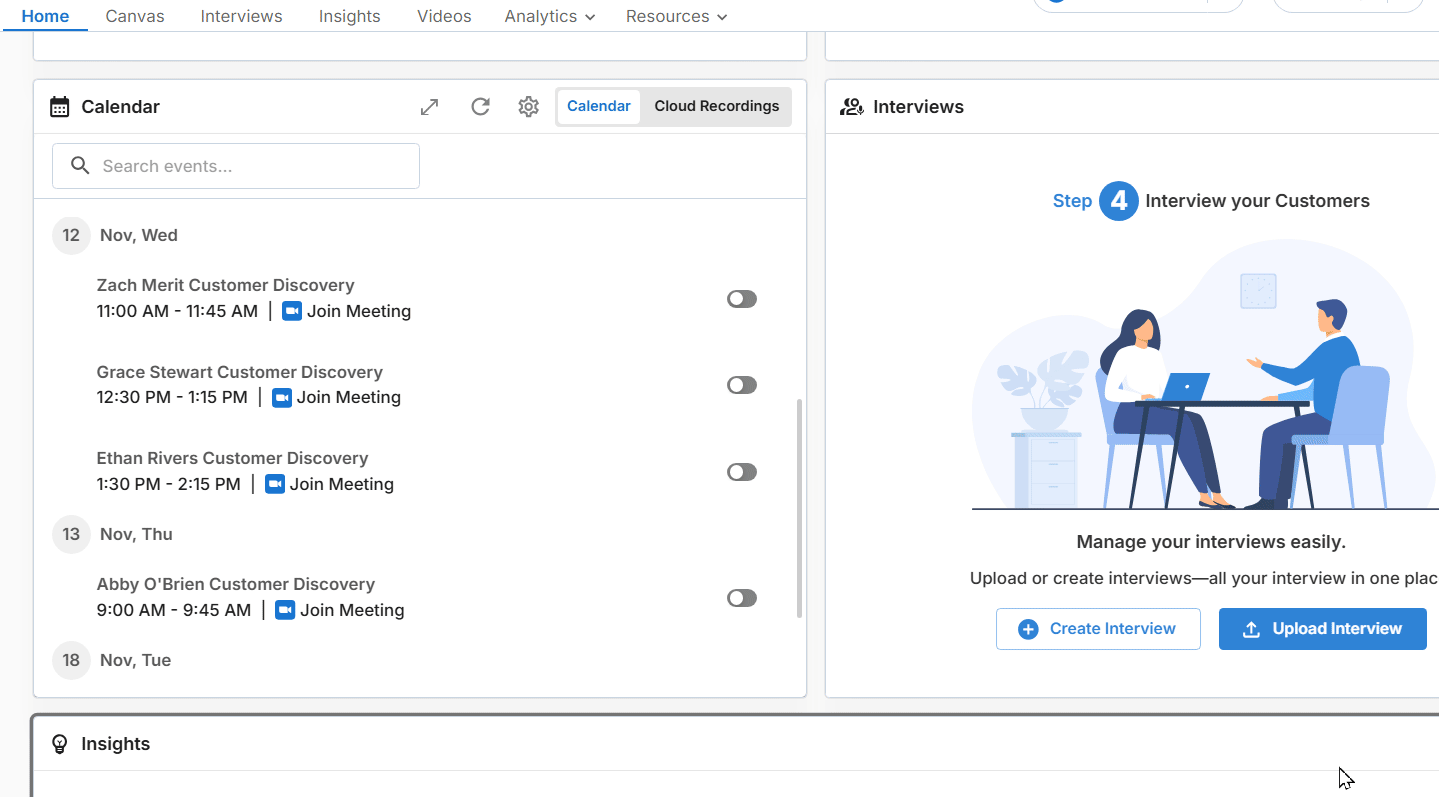This screenshot has width=1439, height=797.
Task: Click the 9:00 AM - 9:45 AM time
Action: (x=174, y=610)
